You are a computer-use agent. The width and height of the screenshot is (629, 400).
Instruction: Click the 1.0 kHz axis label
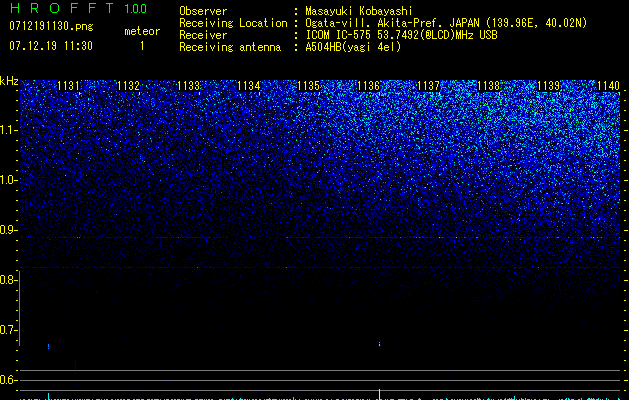tap(8, 180)
